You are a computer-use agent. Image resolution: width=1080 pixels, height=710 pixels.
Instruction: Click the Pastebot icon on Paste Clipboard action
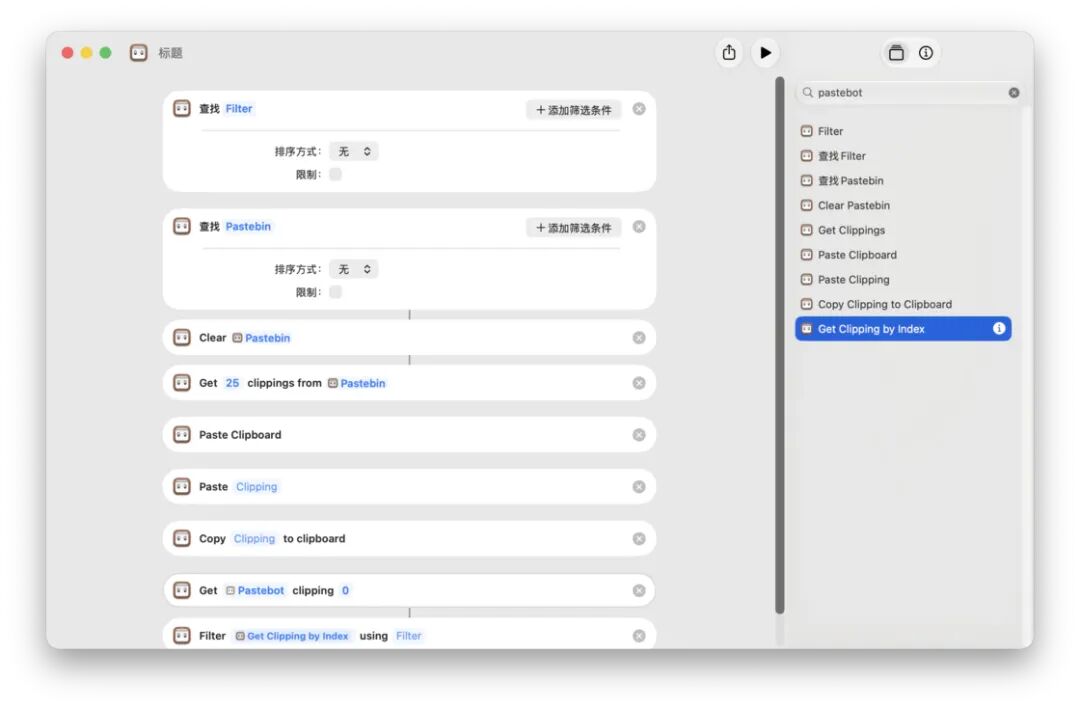182,435
